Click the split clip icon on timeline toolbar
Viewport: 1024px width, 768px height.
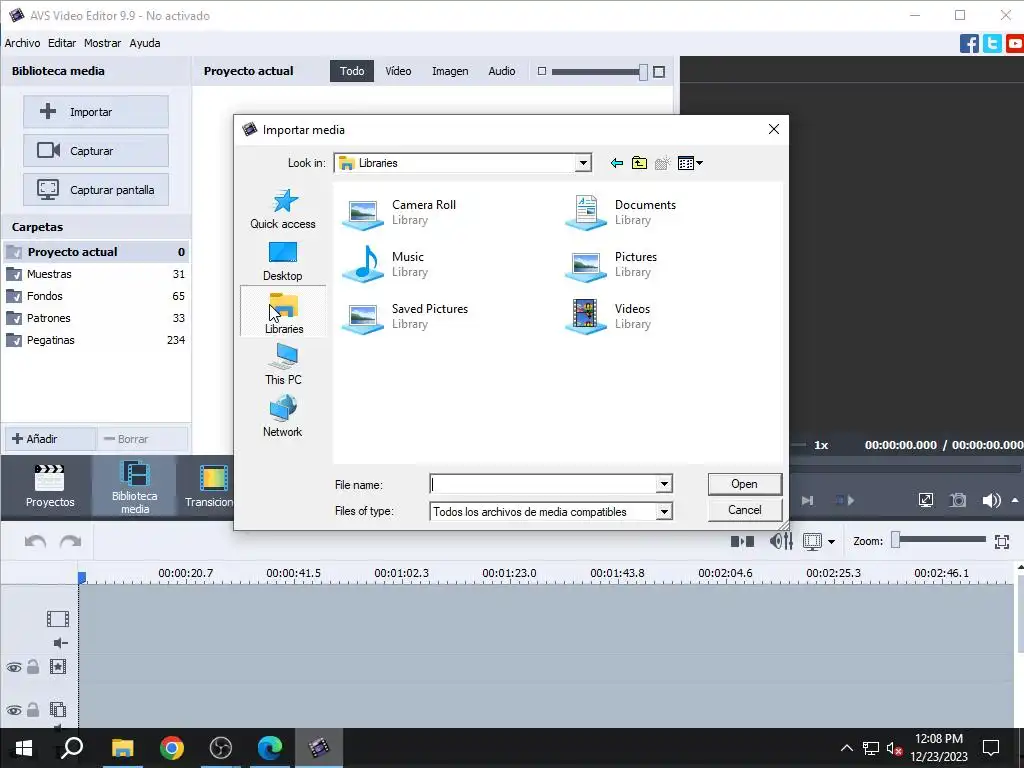coord(742,541)
